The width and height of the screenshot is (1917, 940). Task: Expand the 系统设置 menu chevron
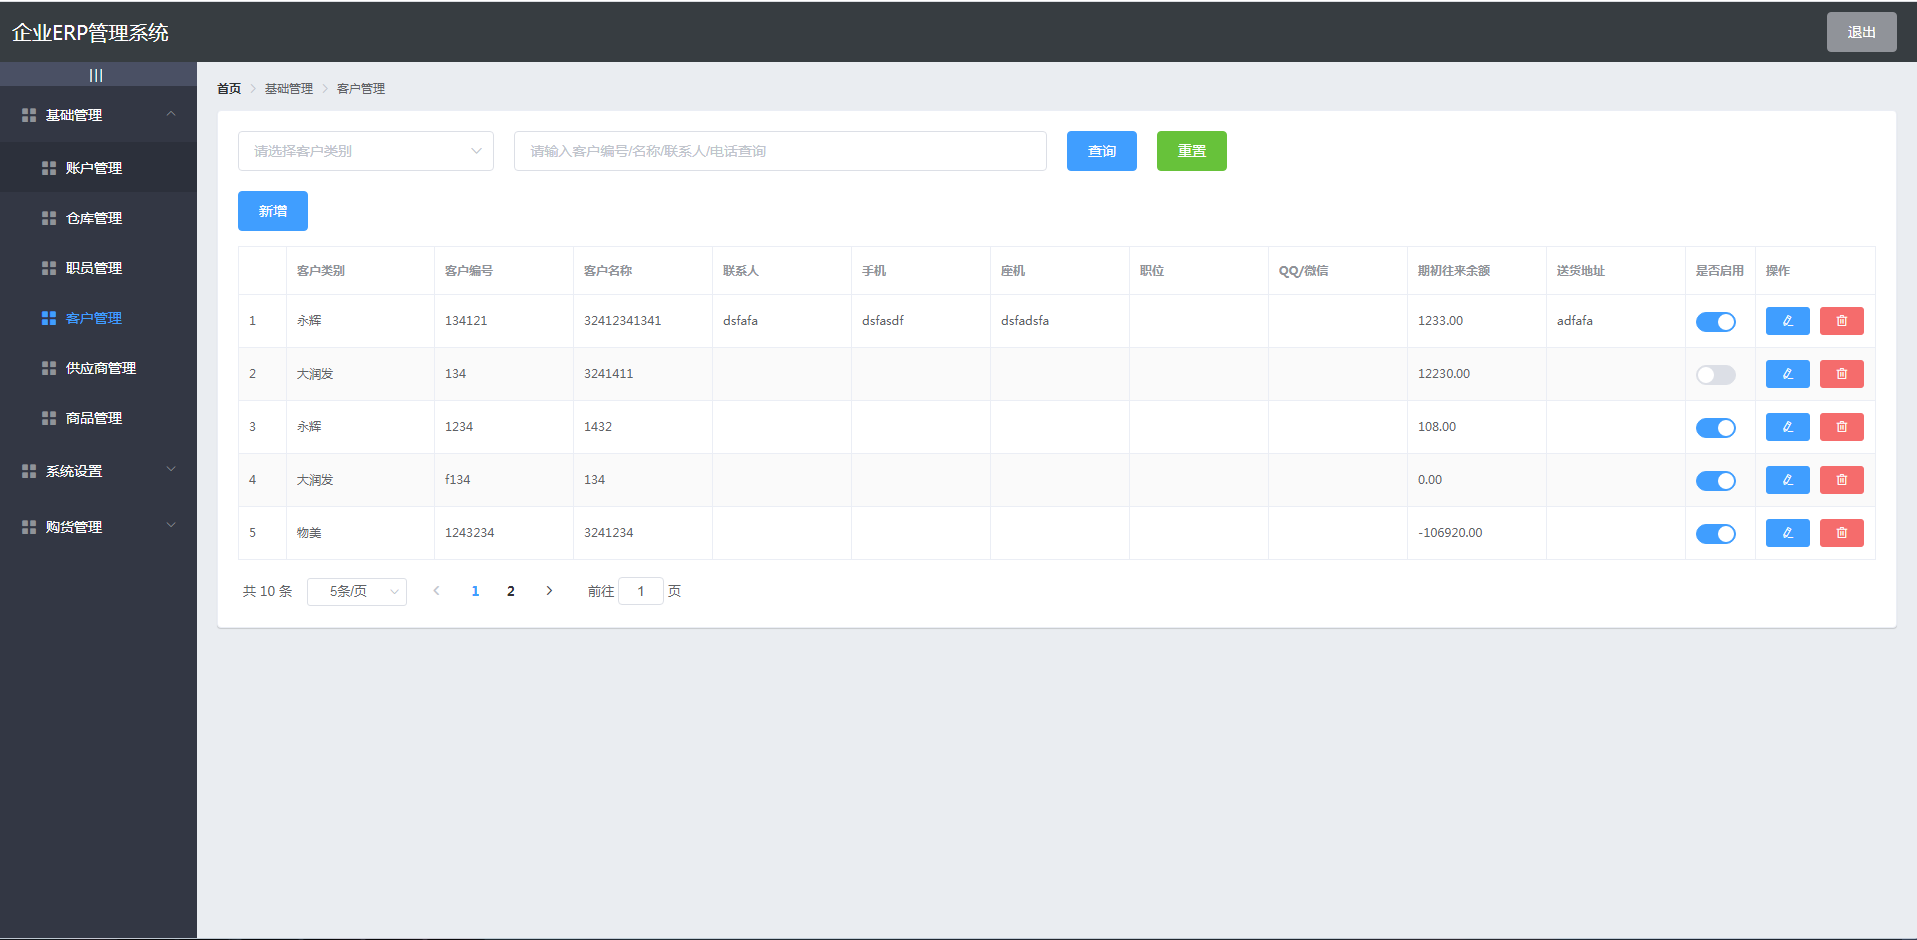pyautogui.click(x=171, y=469)
